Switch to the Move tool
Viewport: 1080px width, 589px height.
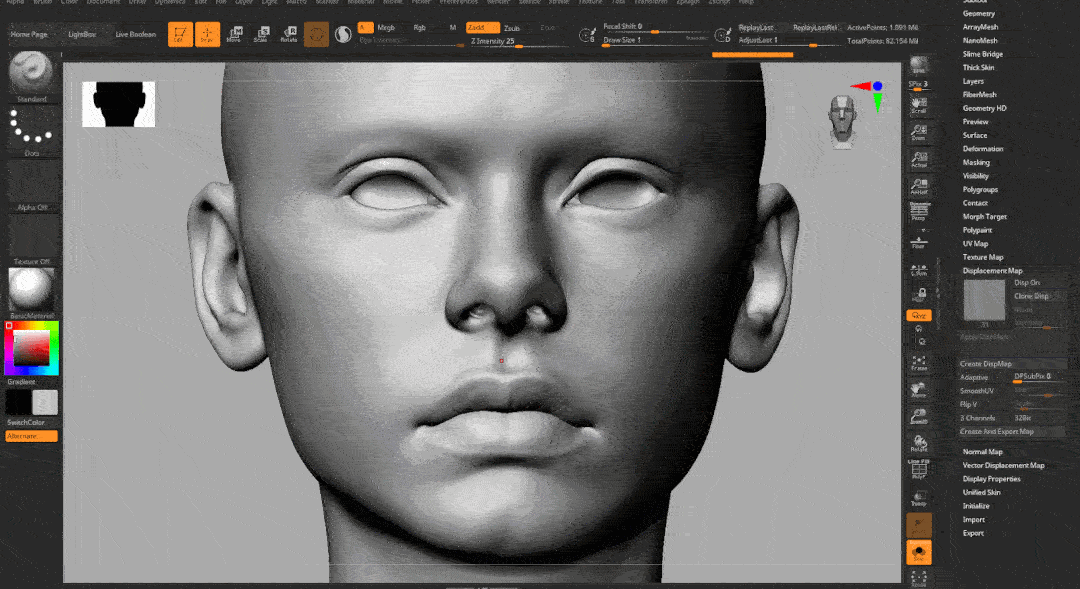click(234, 35)
